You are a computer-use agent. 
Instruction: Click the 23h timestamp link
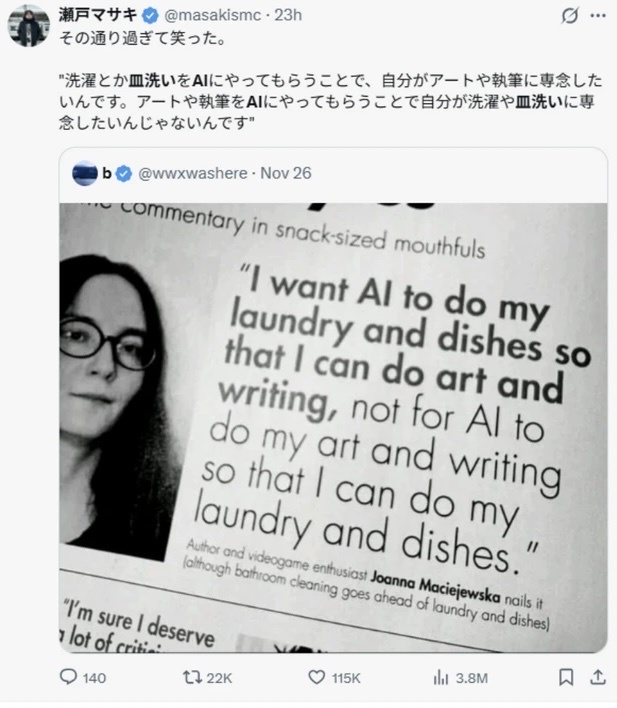click(288, 15)
